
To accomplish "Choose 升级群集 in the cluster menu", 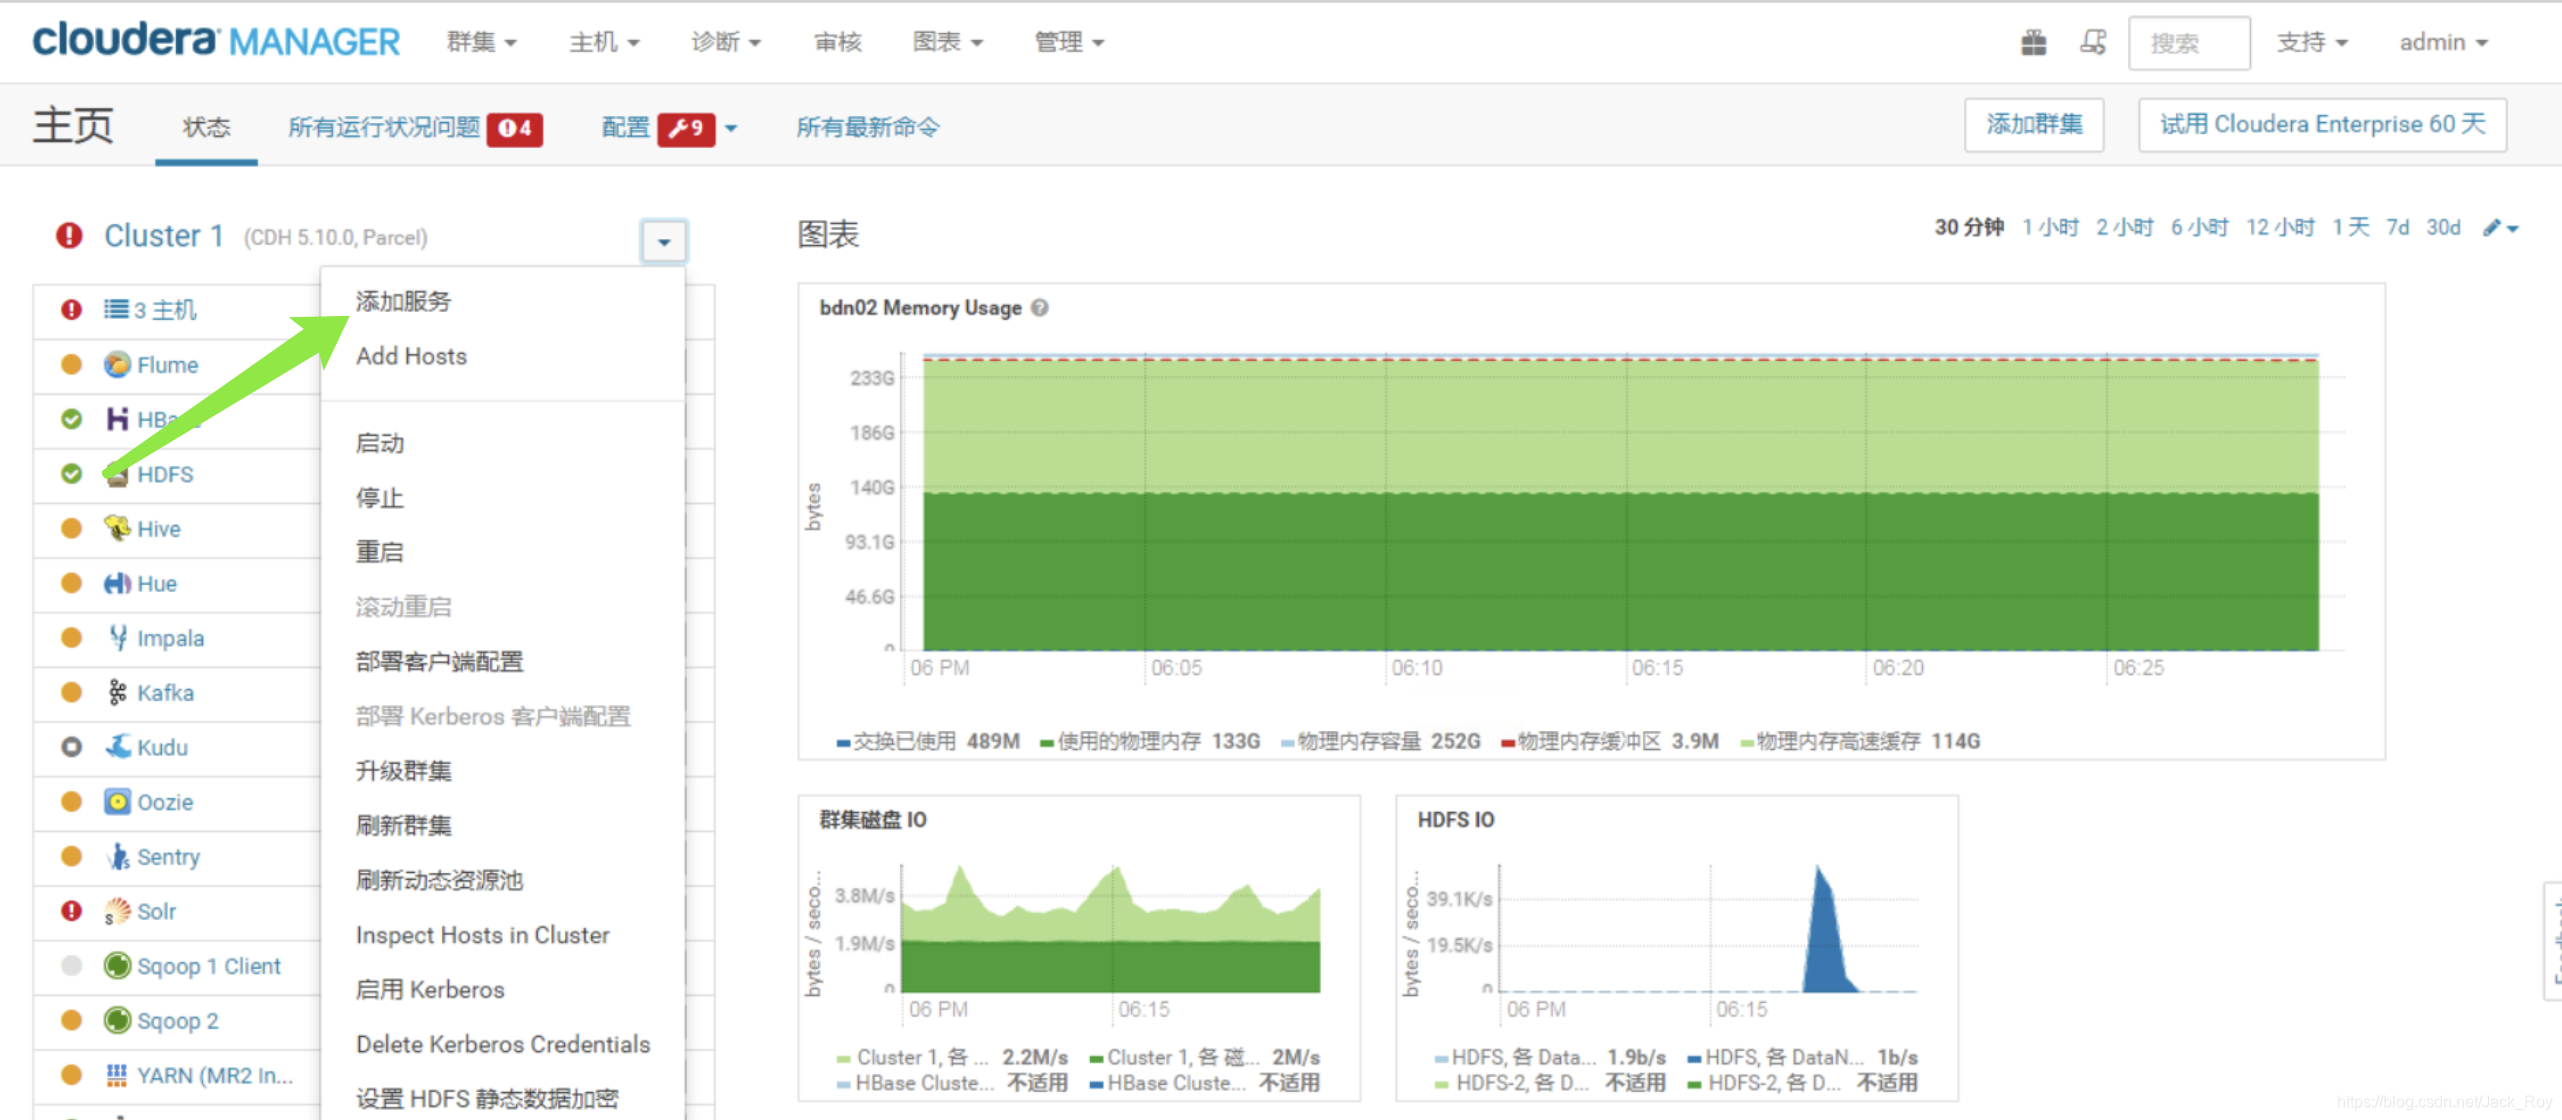I will (x=403, y=771).
